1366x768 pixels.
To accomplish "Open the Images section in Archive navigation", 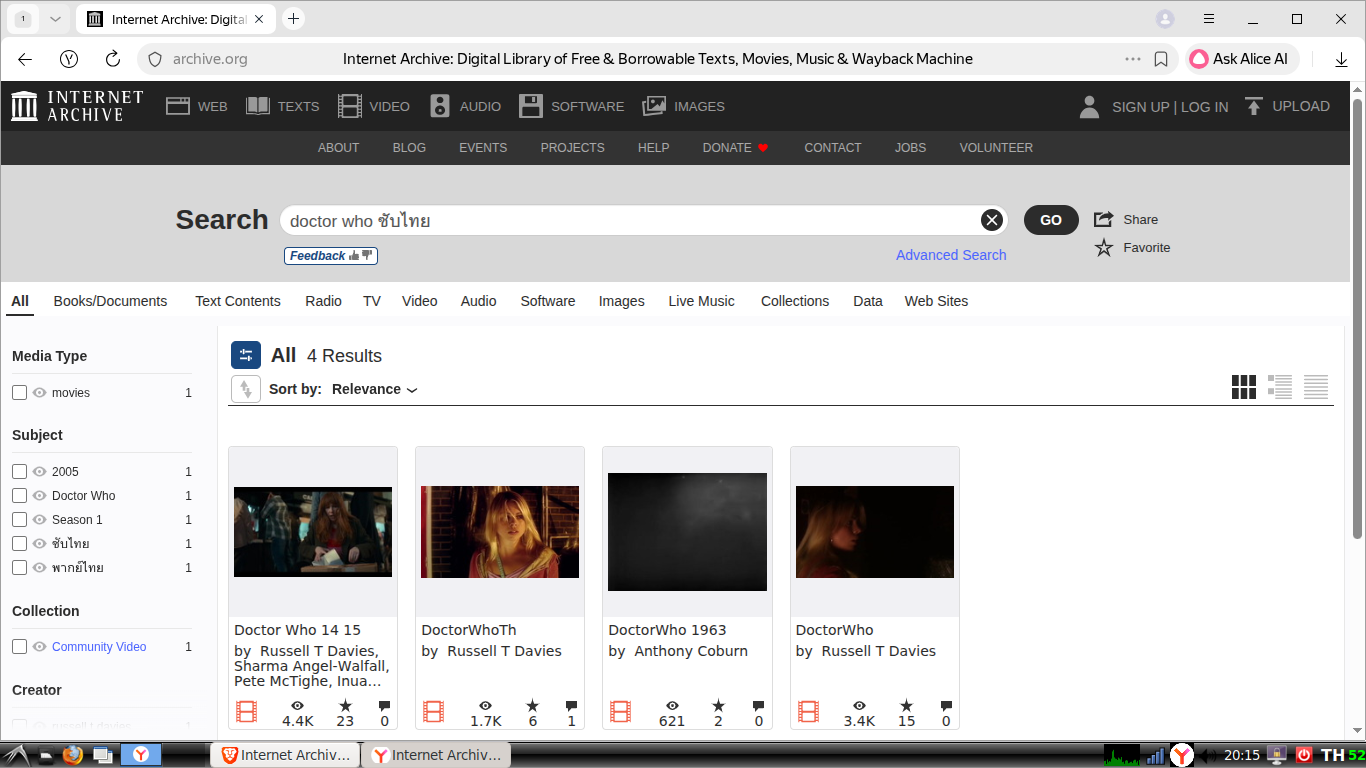I will 684,106.
